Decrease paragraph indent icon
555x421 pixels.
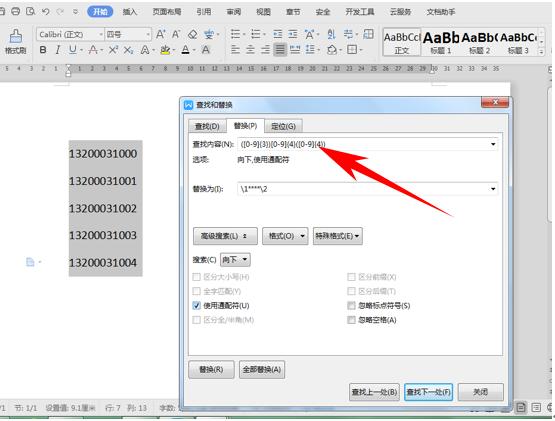[x=278, y=34]
